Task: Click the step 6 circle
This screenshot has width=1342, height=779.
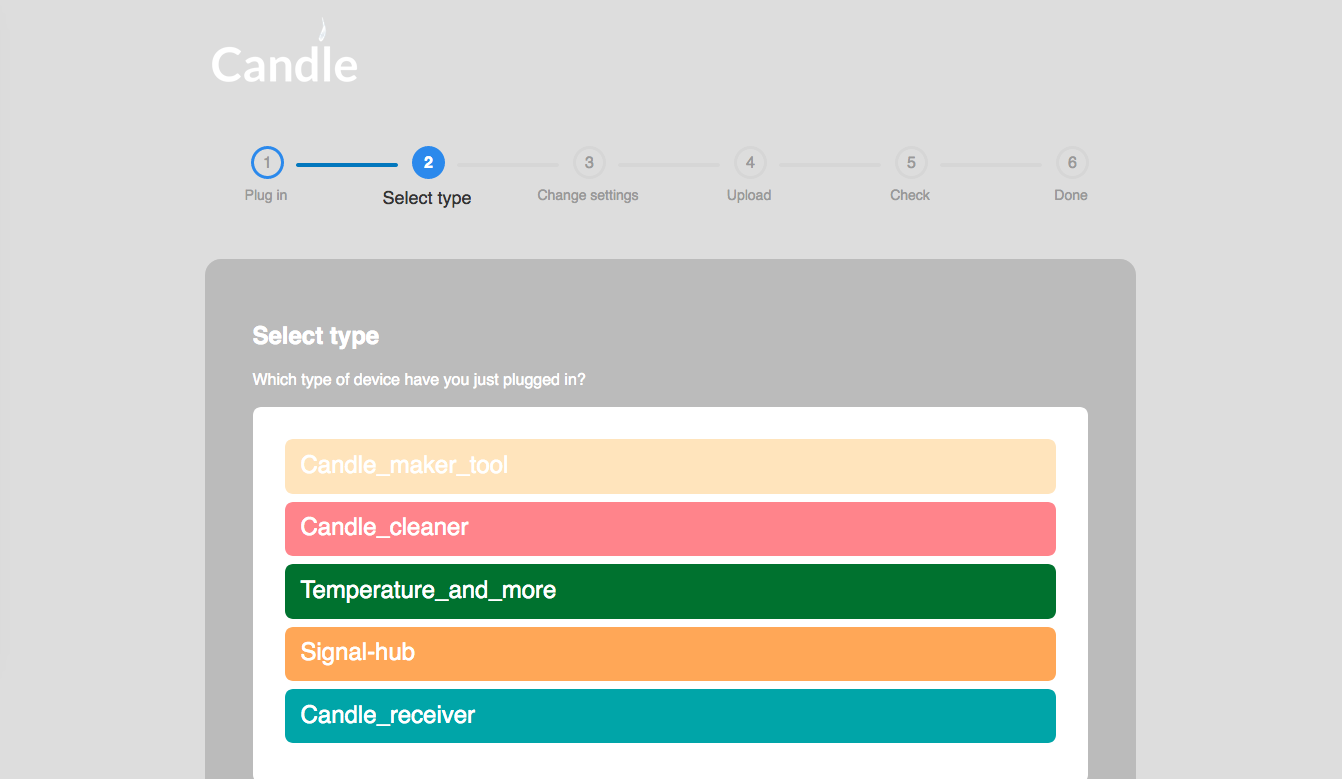Action: (1072, 163)
